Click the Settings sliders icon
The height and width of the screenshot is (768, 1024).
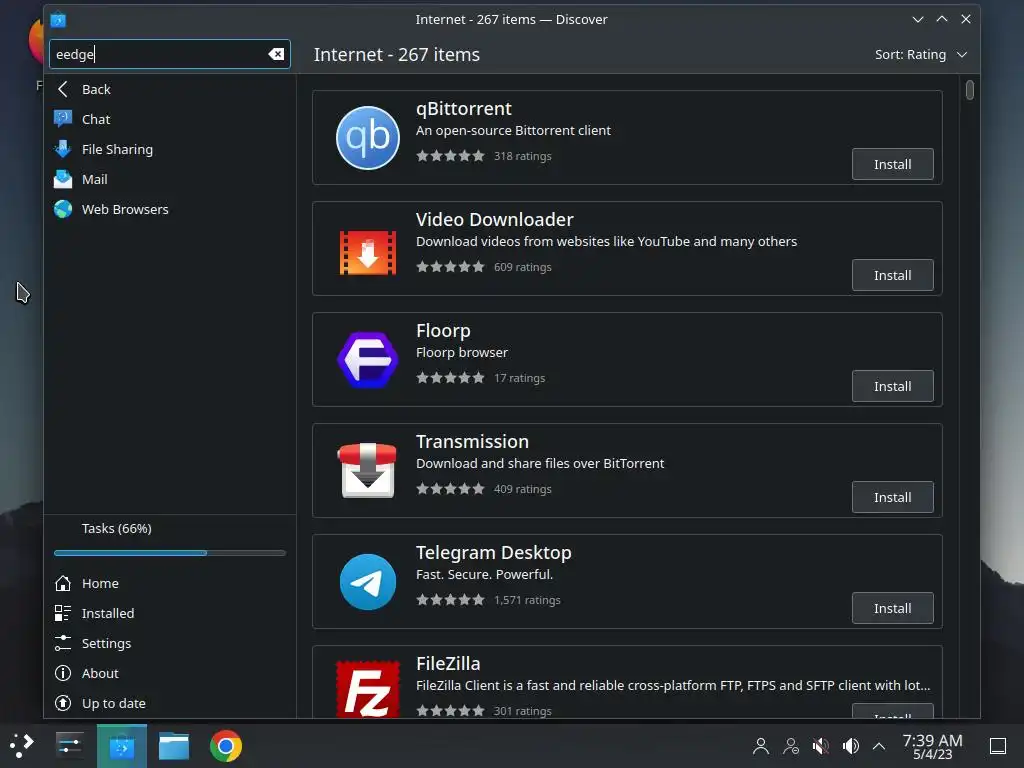(63, 643)
